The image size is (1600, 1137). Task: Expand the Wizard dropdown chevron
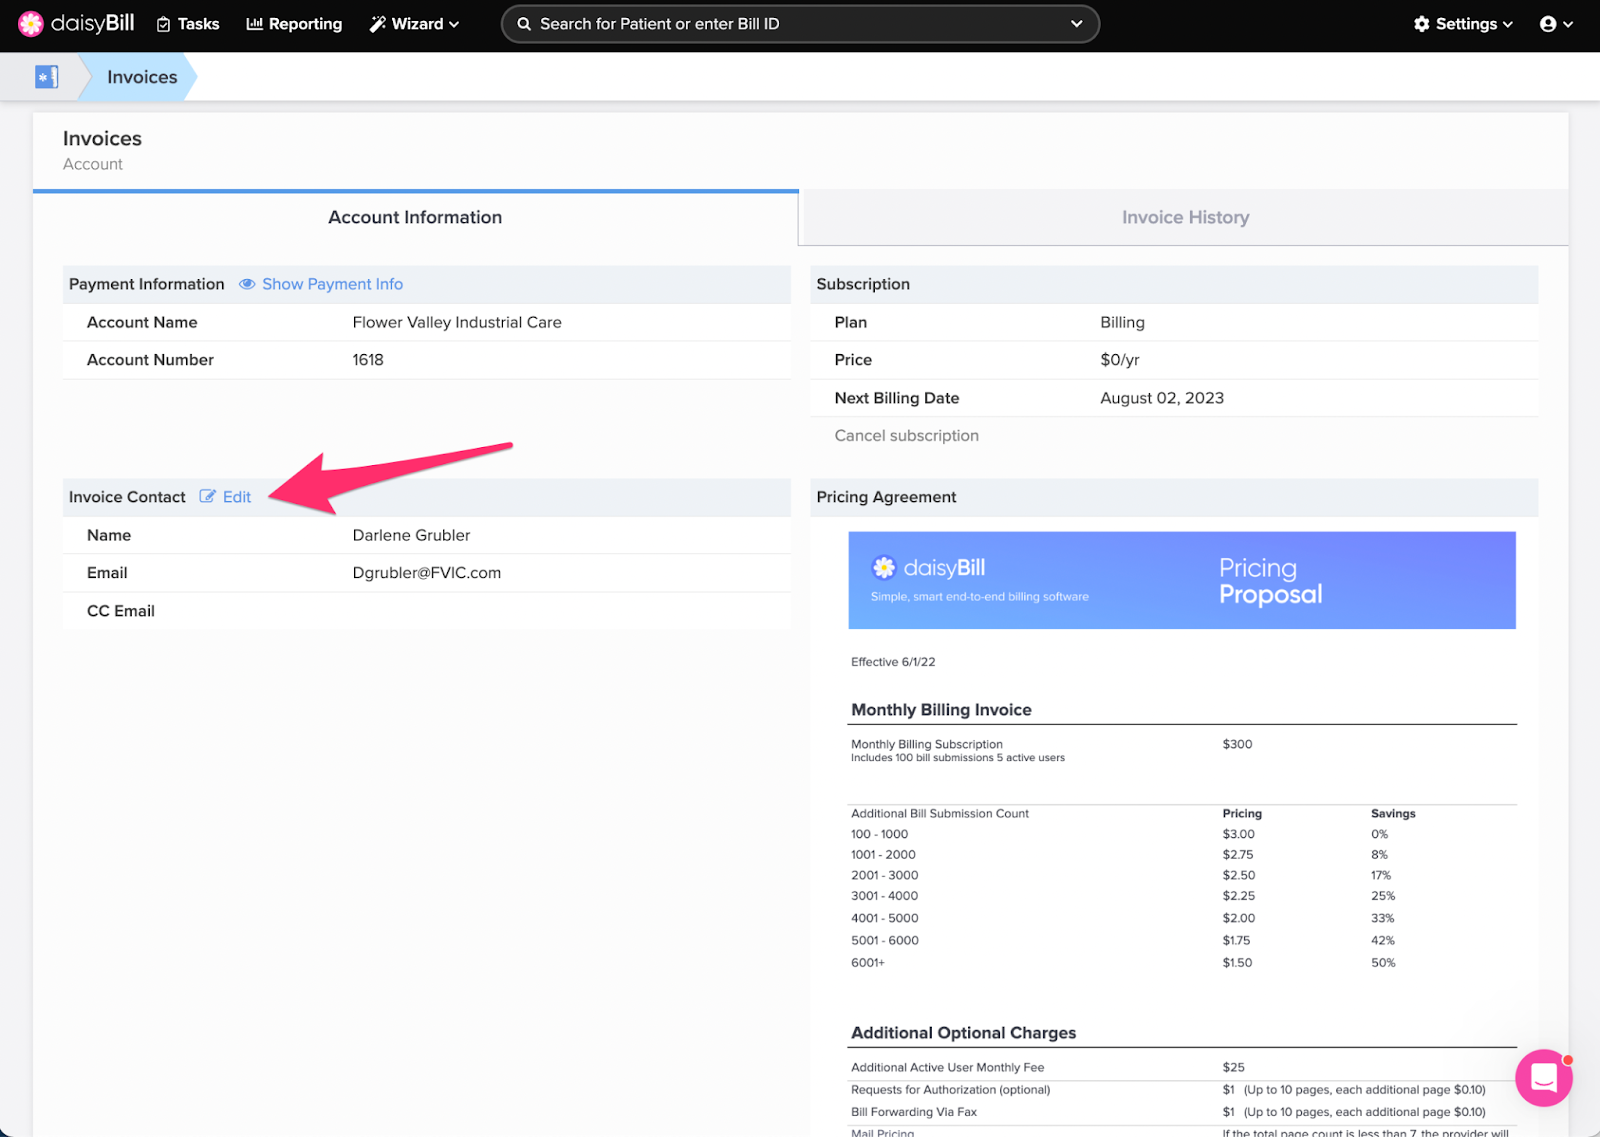point(453,23)
